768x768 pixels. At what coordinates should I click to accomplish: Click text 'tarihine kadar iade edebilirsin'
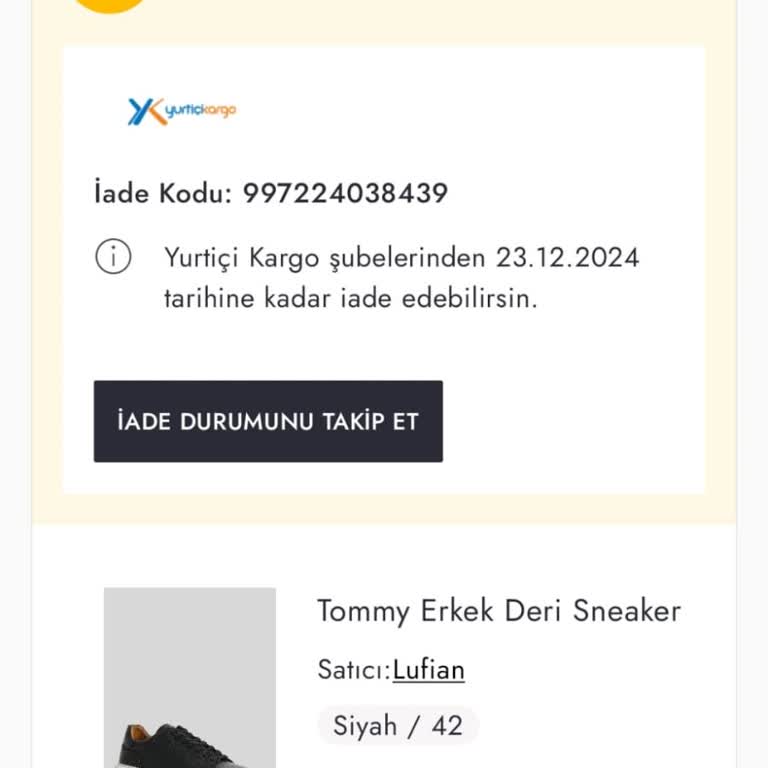(x=350, y=298)
